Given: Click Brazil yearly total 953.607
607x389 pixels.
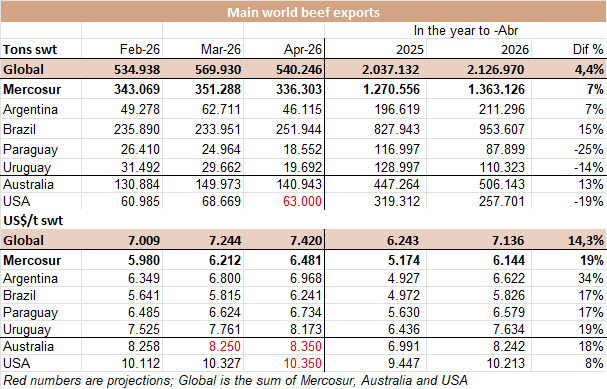Looking at the screenshot, I should coord(502,129).
